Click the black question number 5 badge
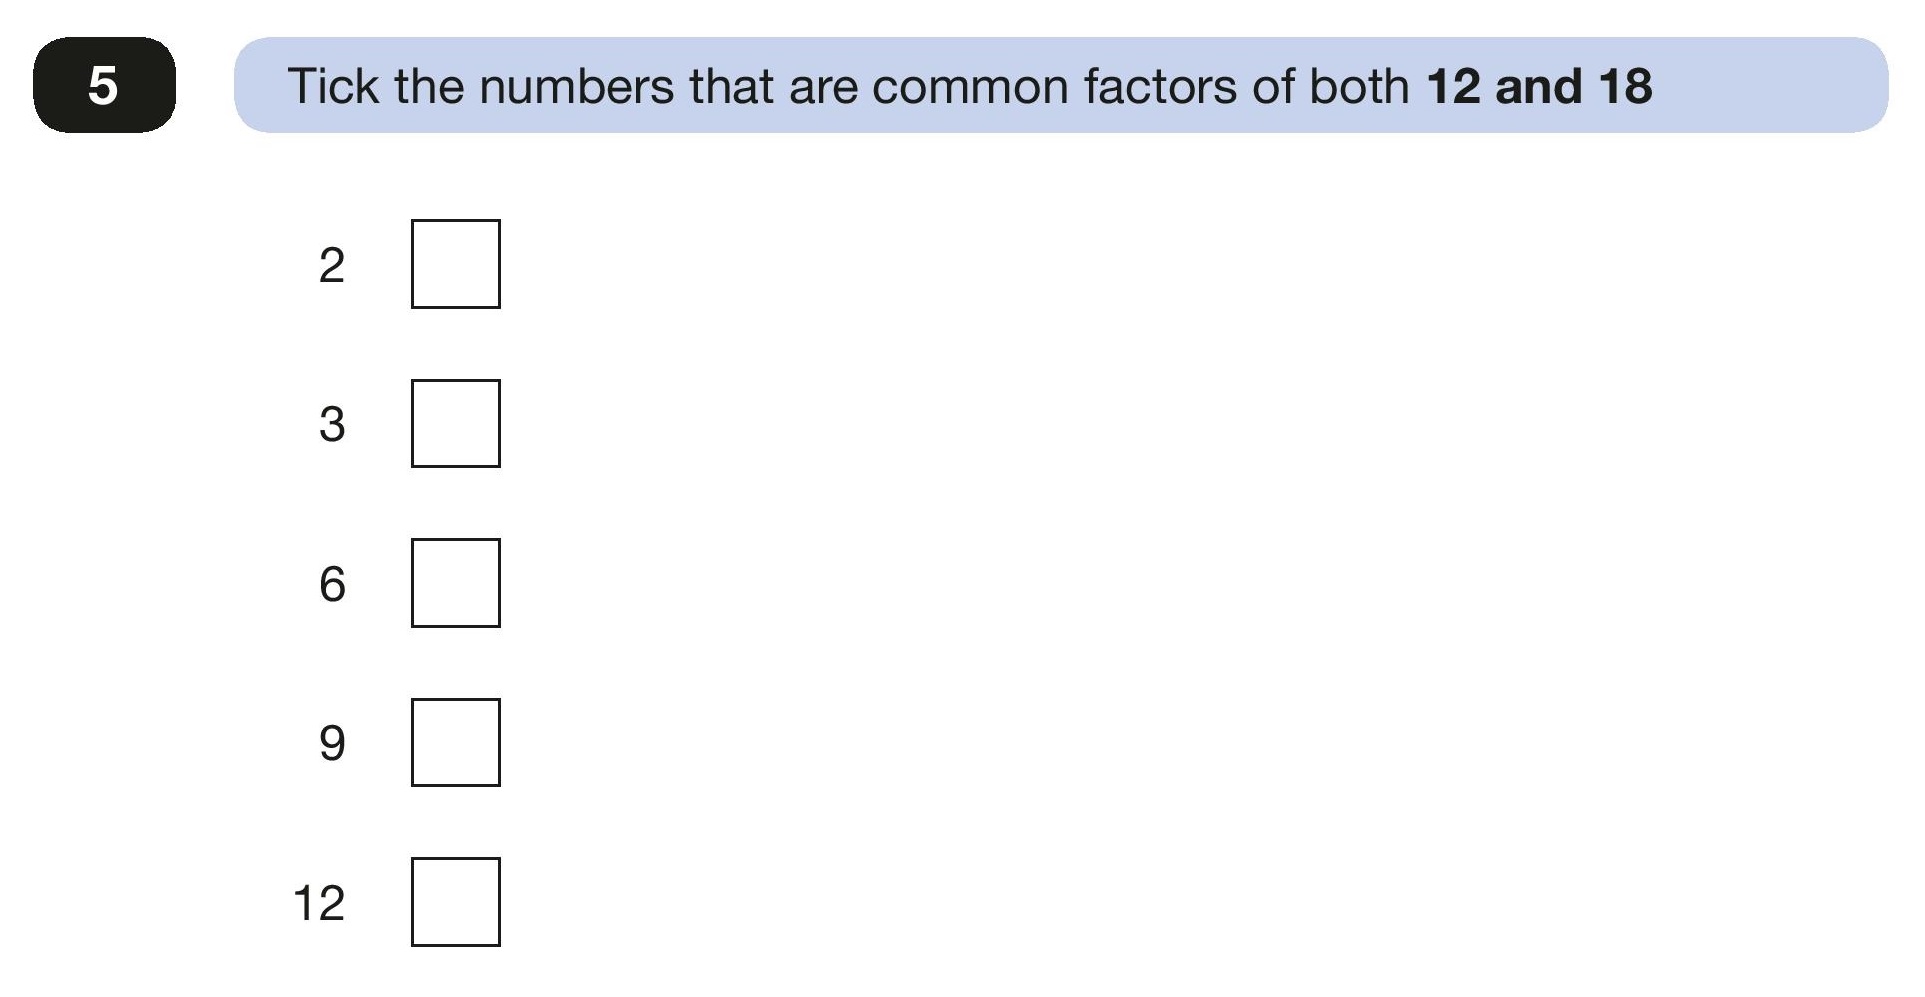Viewport: 1925px width, 997px height. pos(104,85)
